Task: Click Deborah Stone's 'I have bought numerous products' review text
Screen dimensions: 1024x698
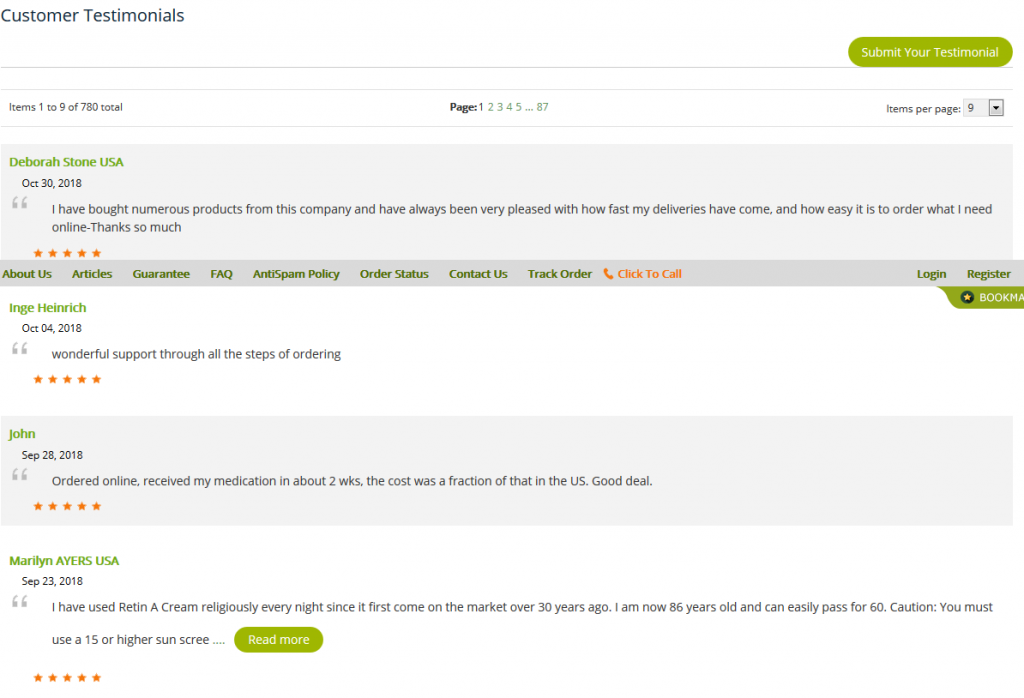Action: [x=522, y=218]
